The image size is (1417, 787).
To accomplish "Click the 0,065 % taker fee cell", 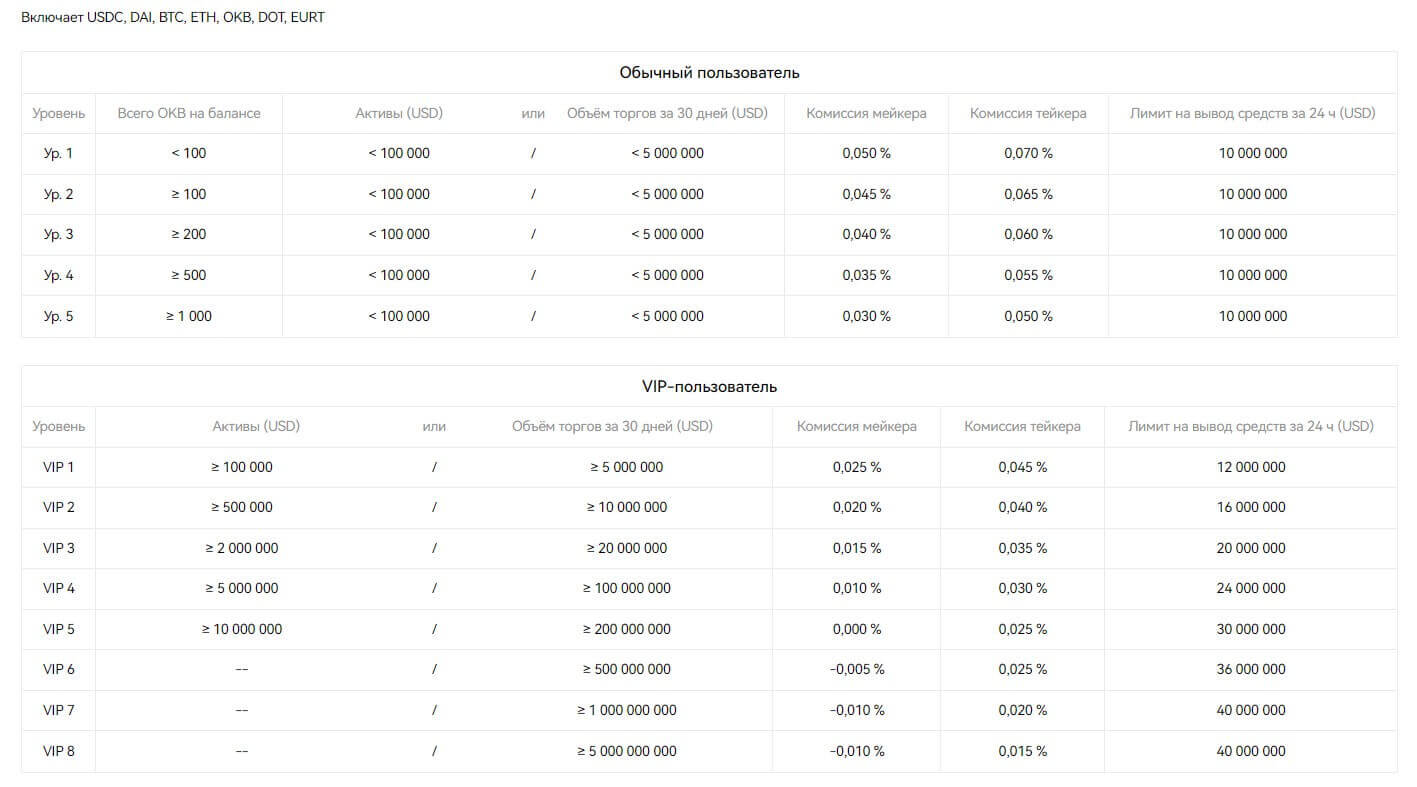I will [1028, 194].
